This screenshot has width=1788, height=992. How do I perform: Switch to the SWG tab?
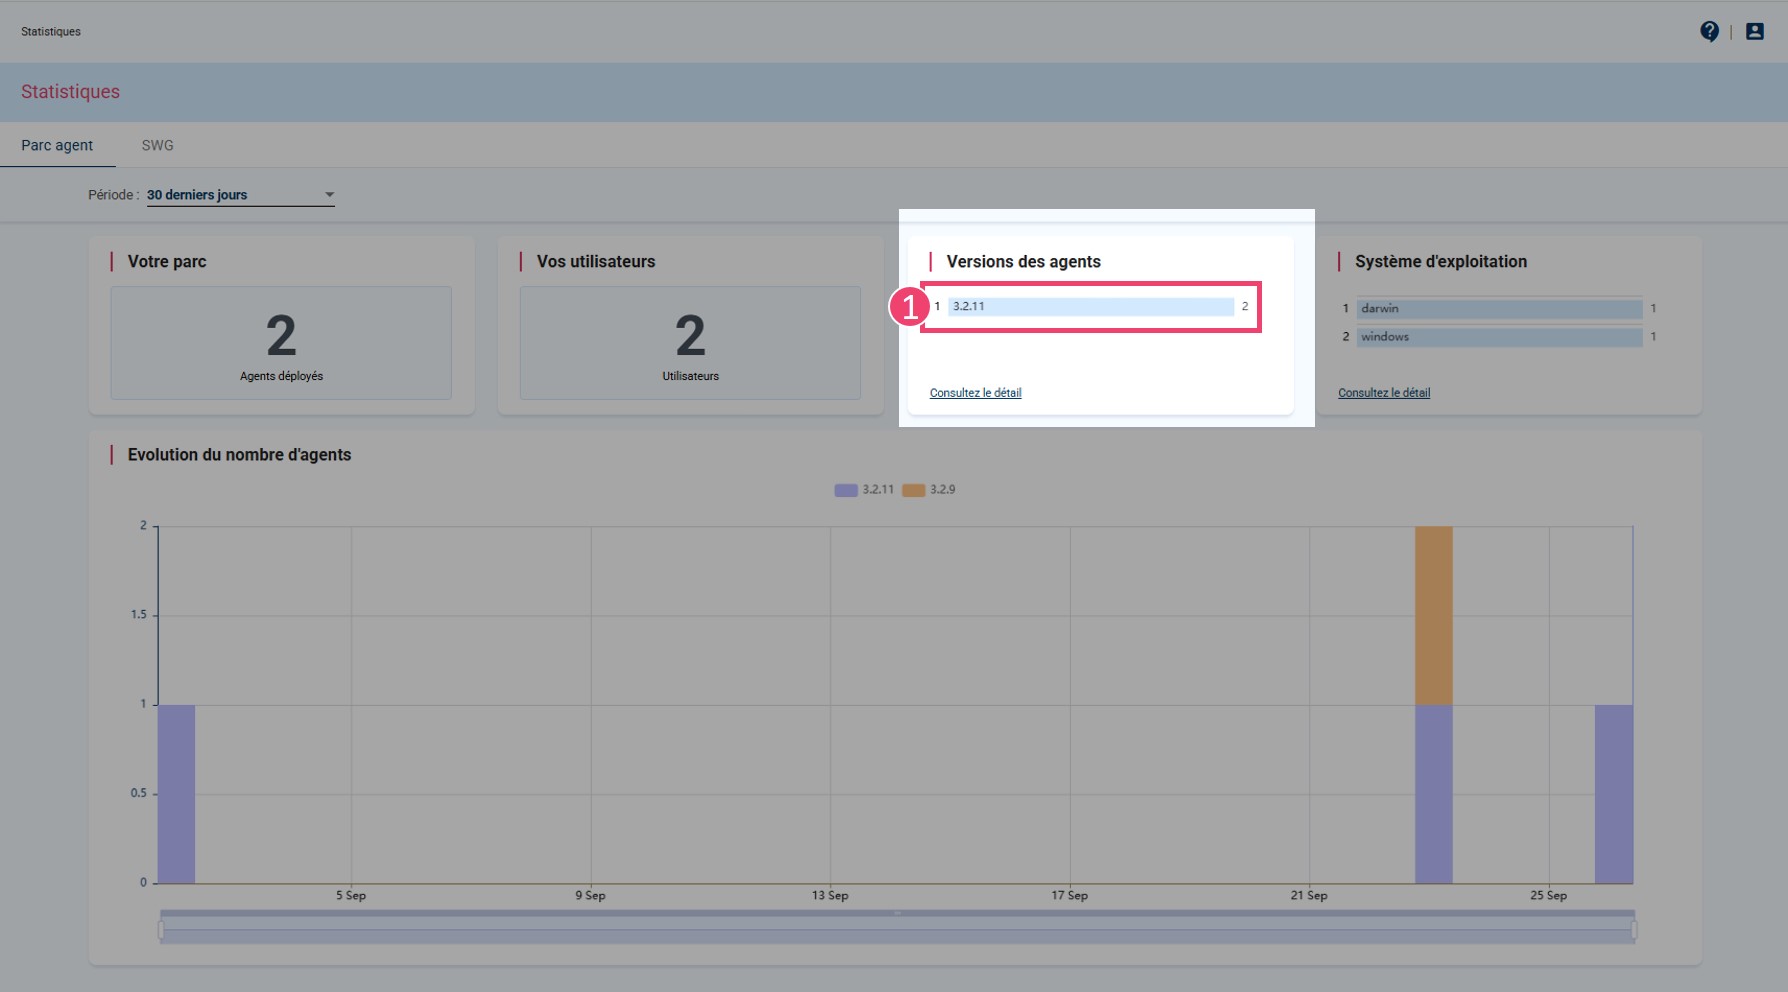coord(157,146)
